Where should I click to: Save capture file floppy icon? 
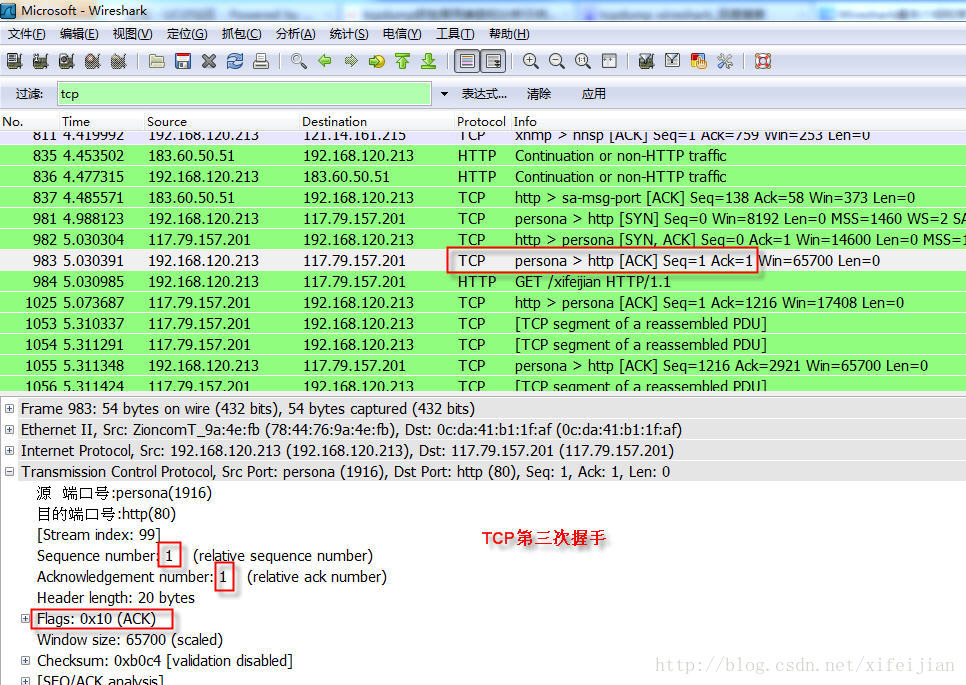click(183, 61)
